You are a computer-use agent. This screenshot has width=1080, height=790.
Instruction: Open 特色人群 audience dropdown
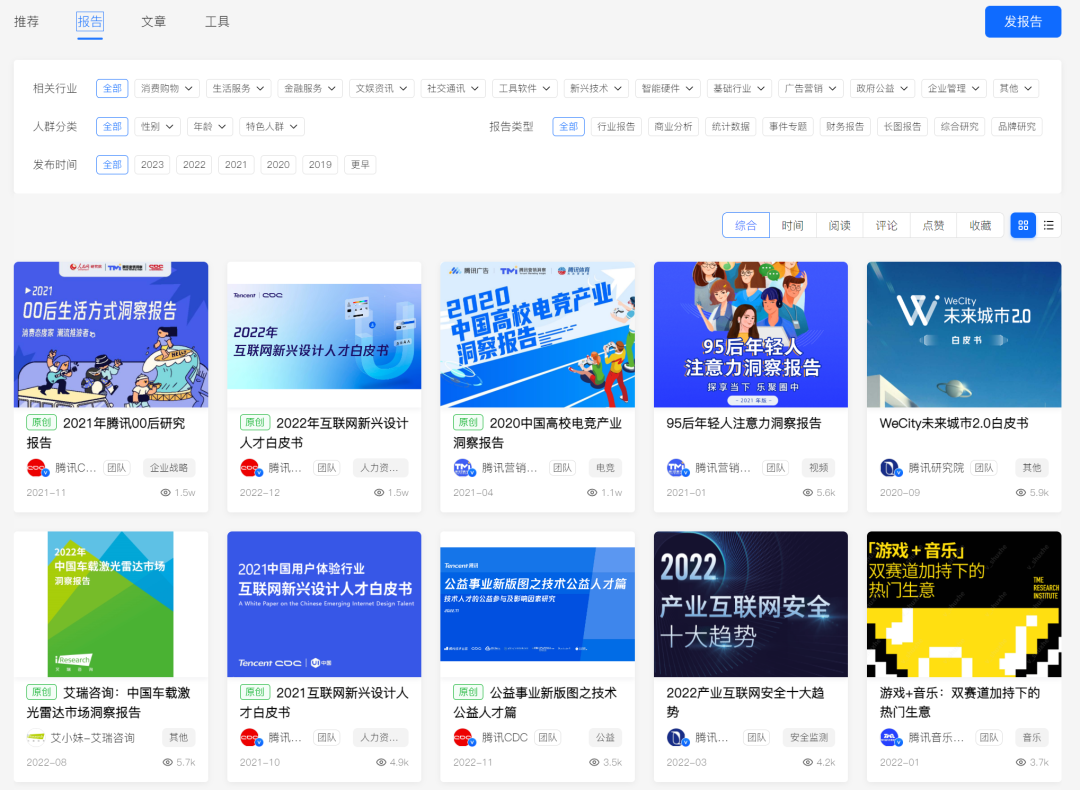[271, 127]
